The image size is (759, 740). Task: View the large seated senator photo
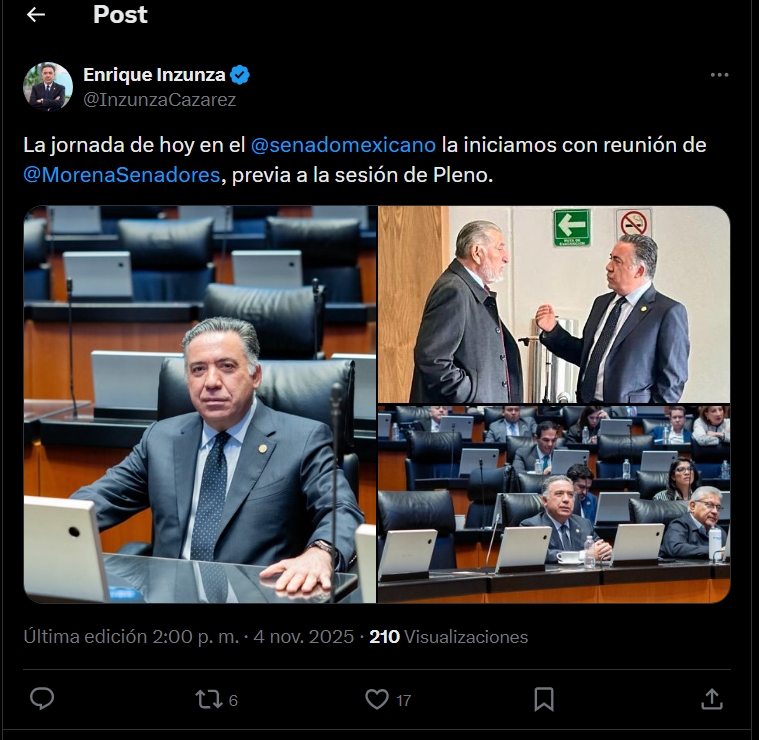(200, 405)
